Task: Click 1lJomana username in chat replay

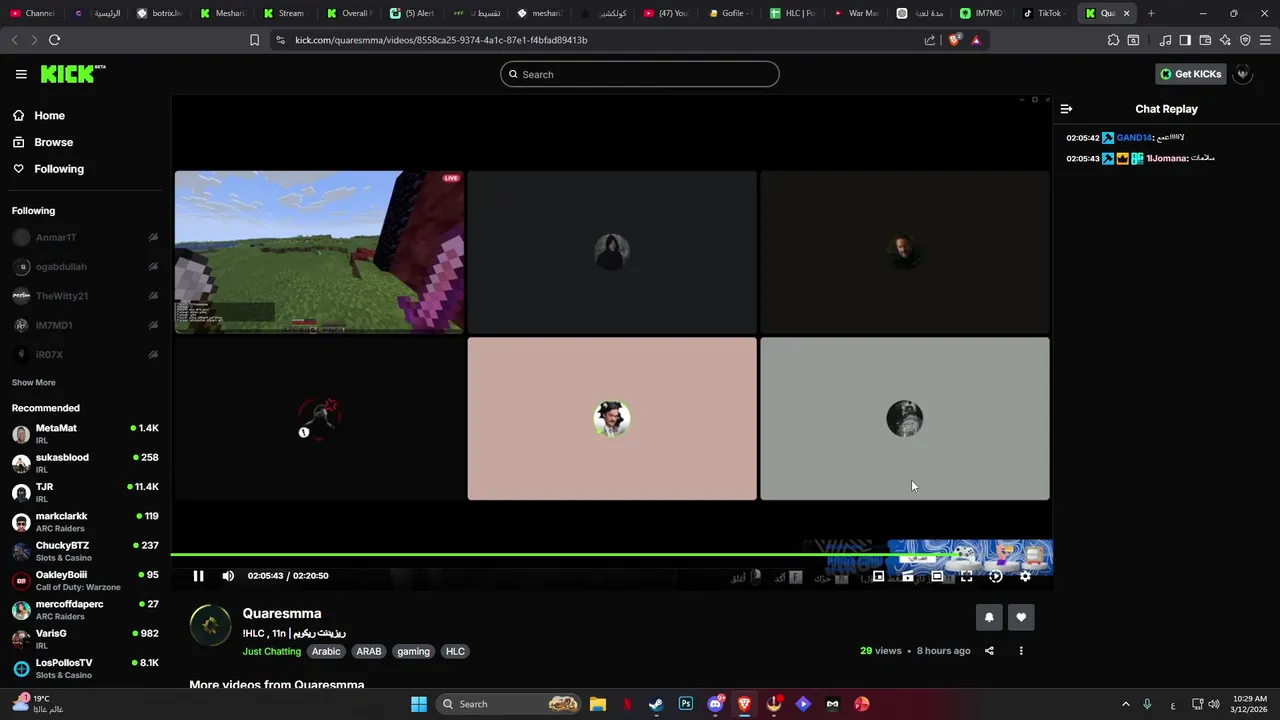Action: [x=1166, y=158]
